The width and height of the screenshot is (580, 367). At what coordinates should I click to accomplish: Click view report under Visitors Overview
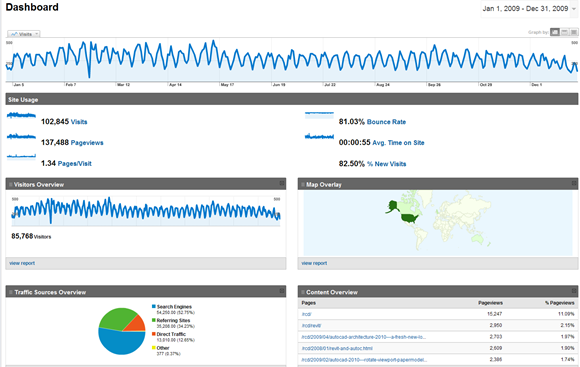tap(22, 263)
